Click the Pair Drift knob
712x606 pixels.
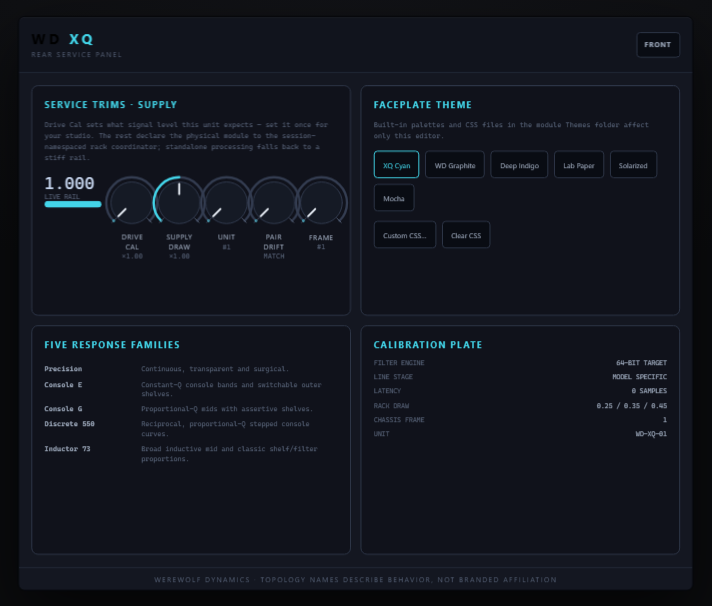click(x=273, y=202)
